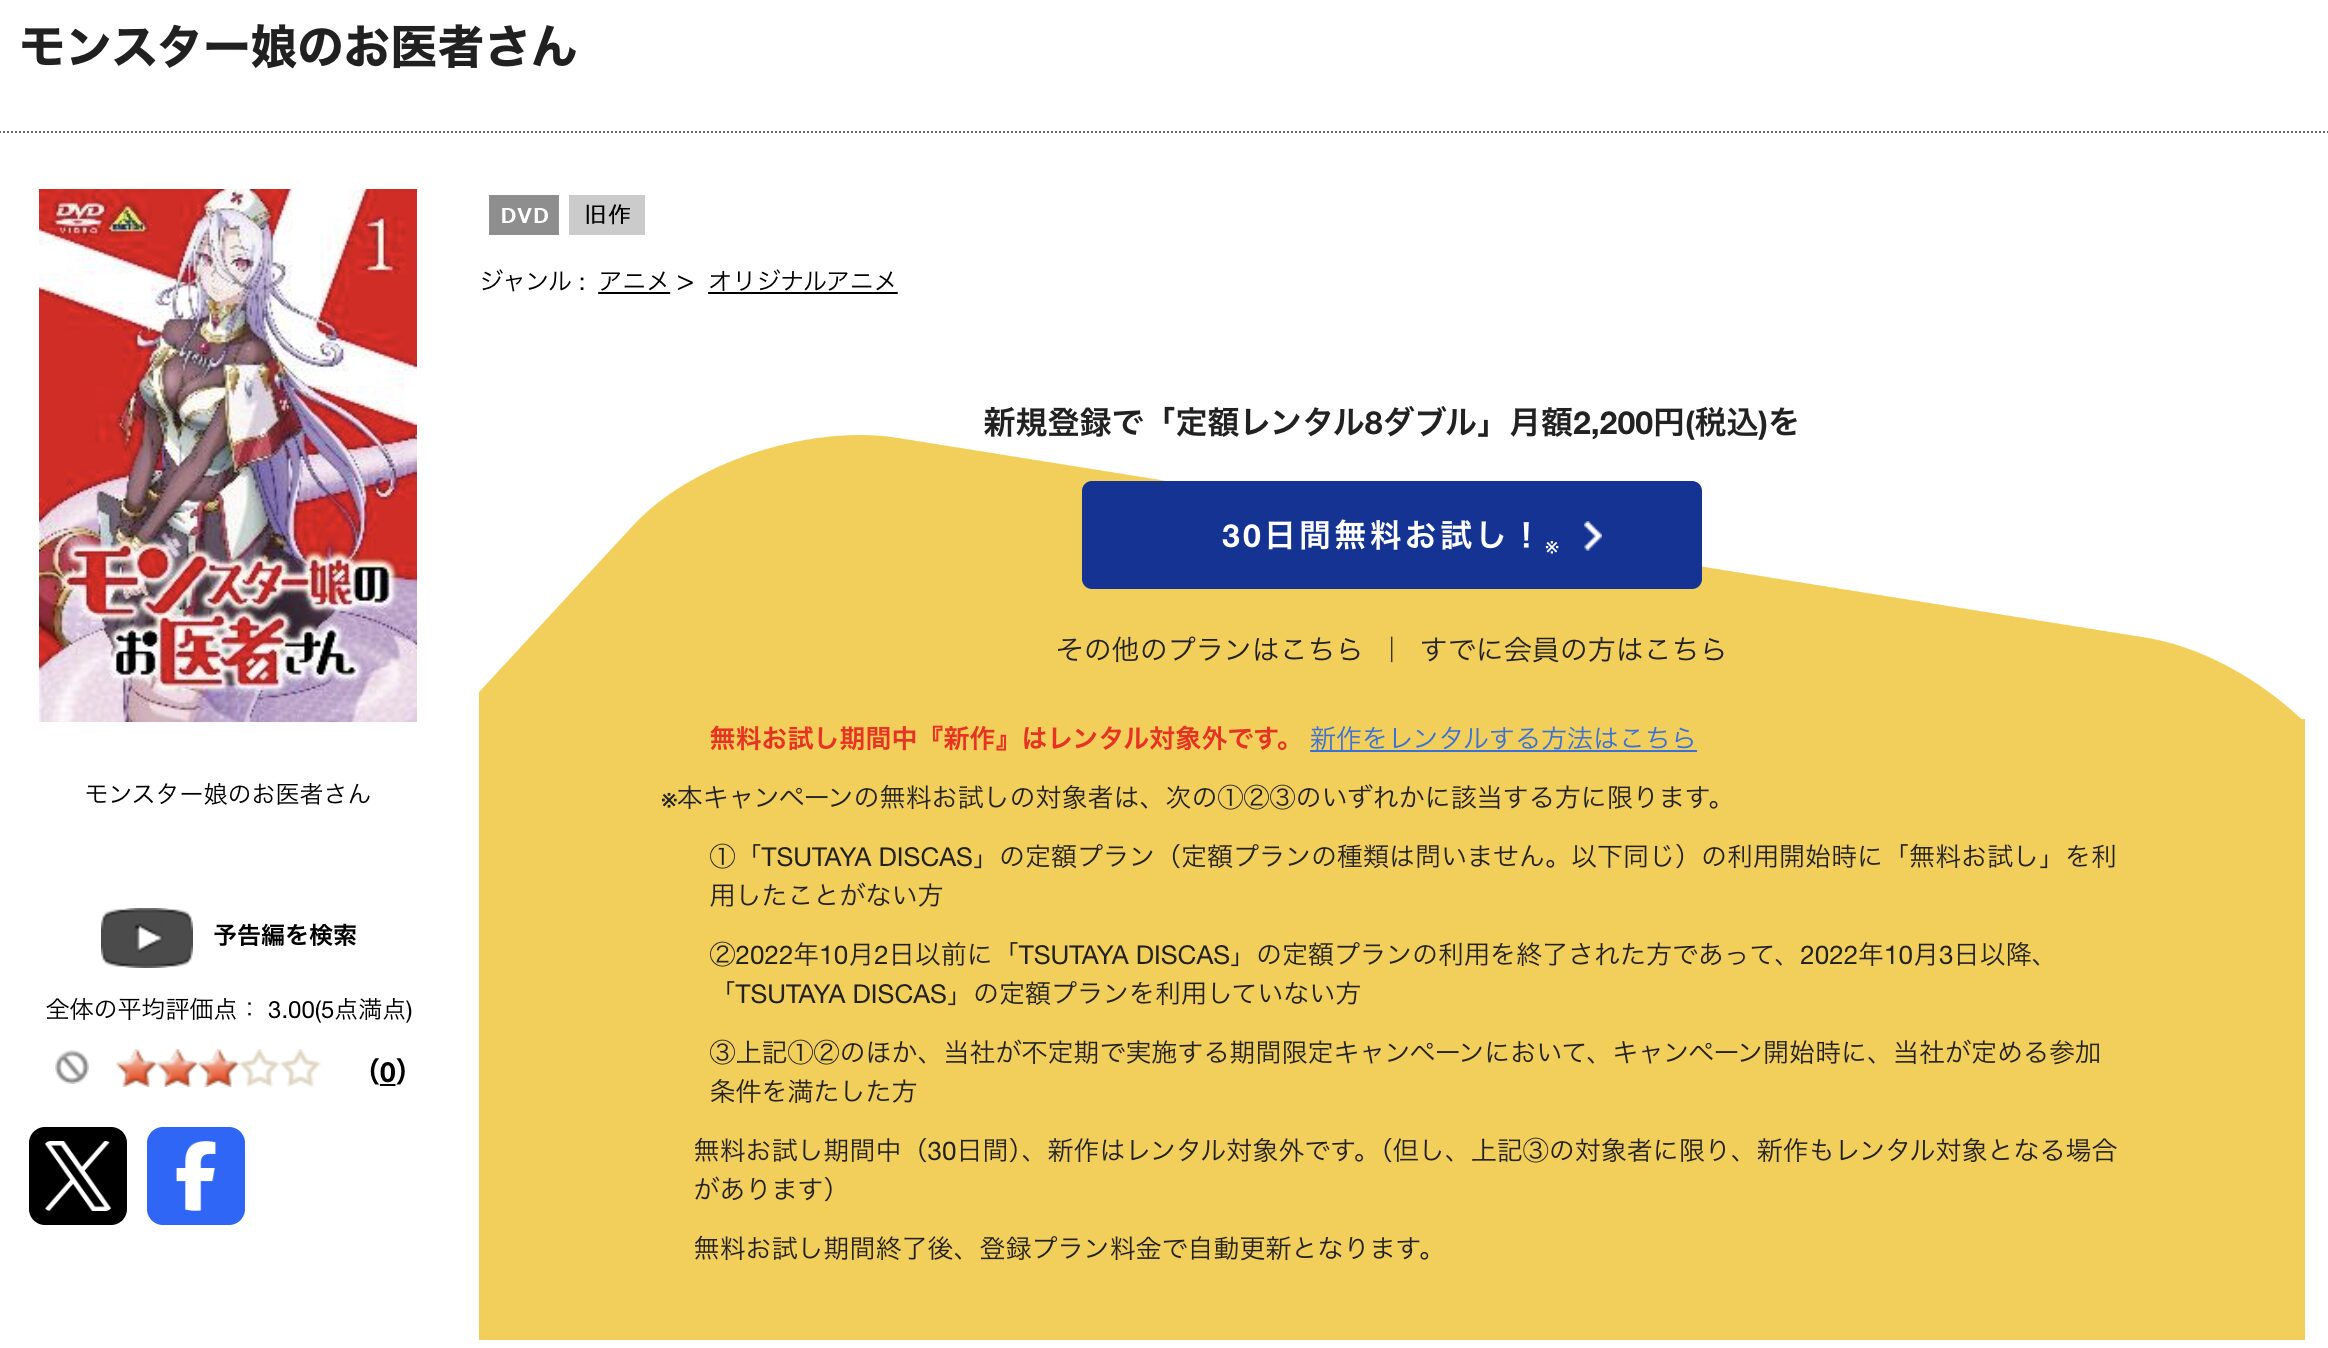Click 予告編を検索 label
Viewport: 2328px width, 1348px height.
click(285, 935)
